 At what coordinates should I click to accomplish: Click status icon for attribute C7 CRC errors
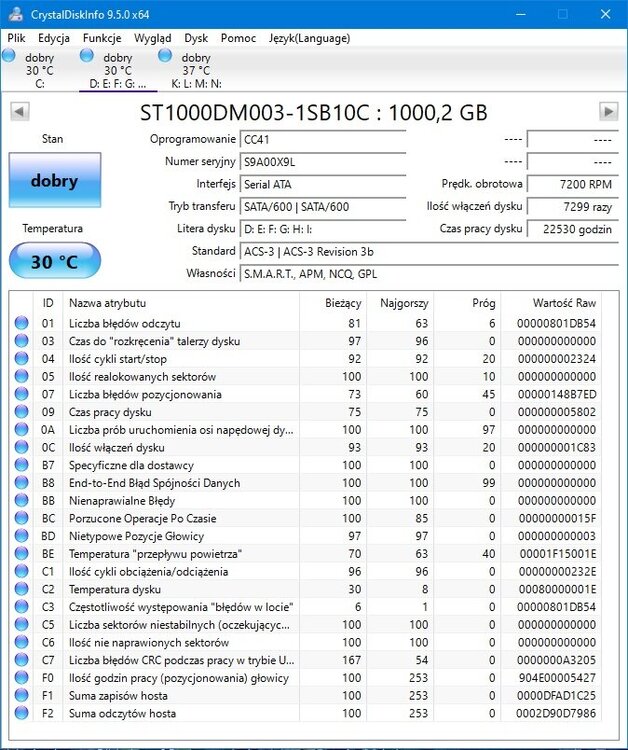(x=21, y=660)
